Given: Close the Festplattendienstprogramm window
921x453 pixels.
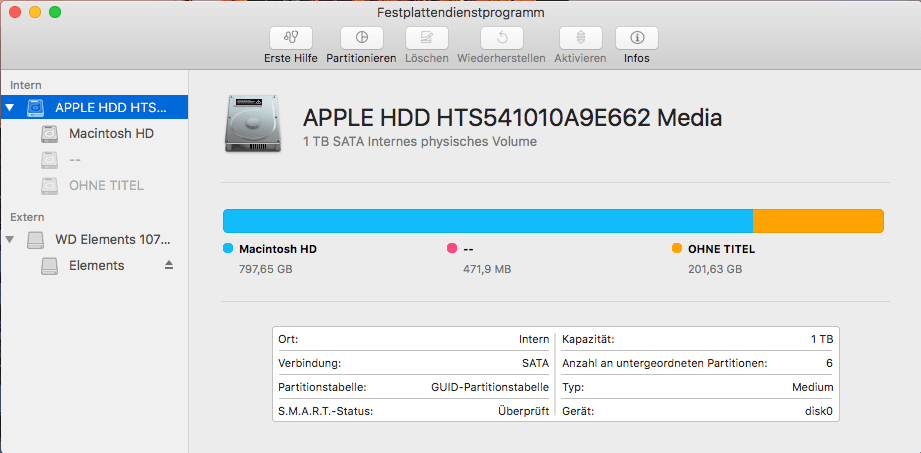Looking at the screenshot, I should point(15,12).
